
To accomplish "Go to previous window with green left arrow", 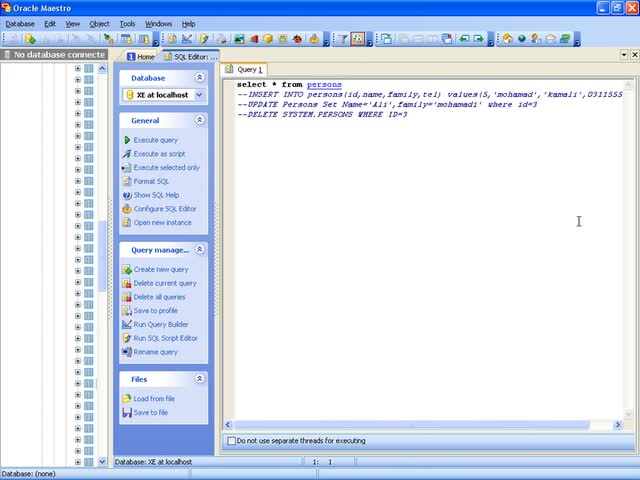I will [x=464, y=39].
